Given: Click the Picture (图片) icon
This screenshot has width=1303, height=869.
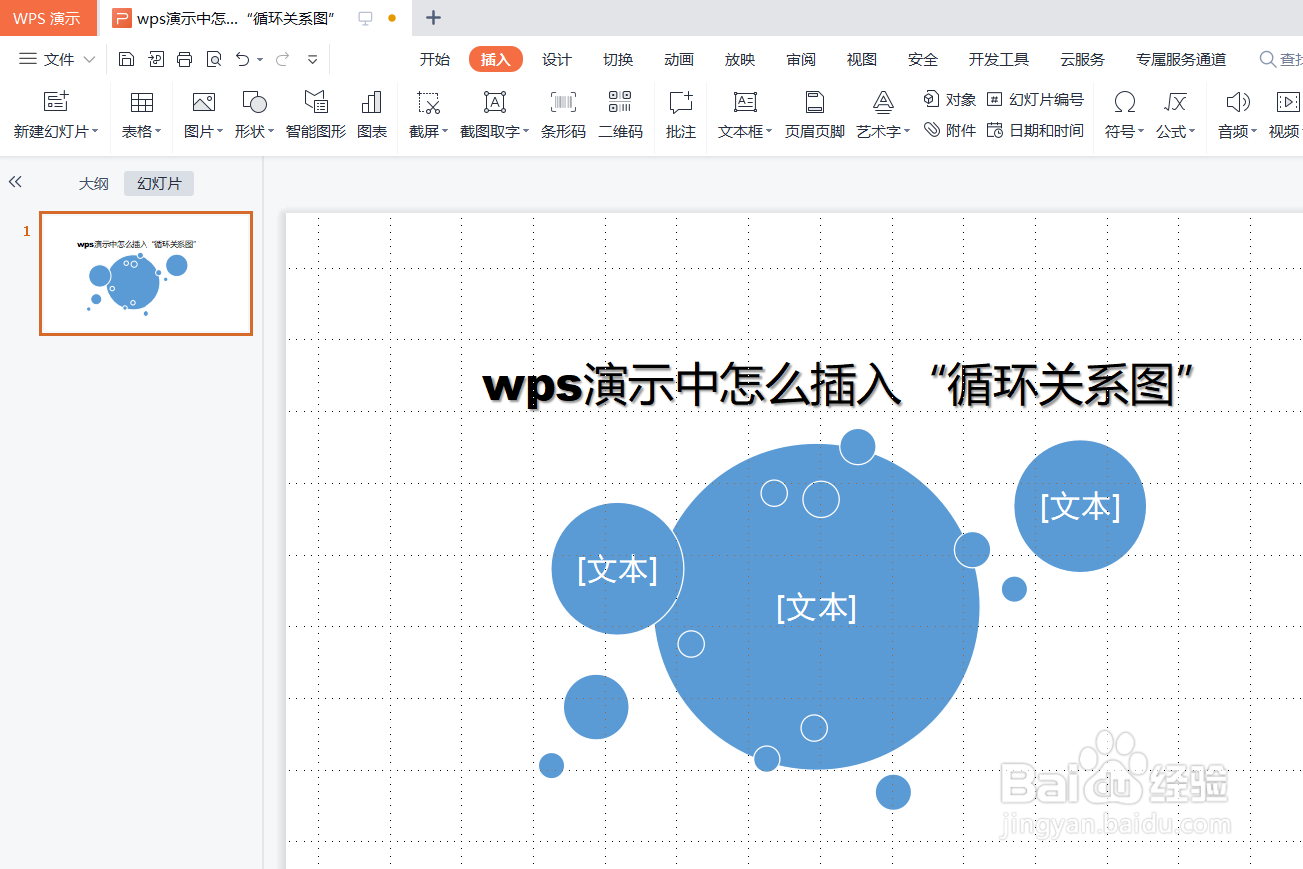Looking at the screenshot, I should point(203,101).
